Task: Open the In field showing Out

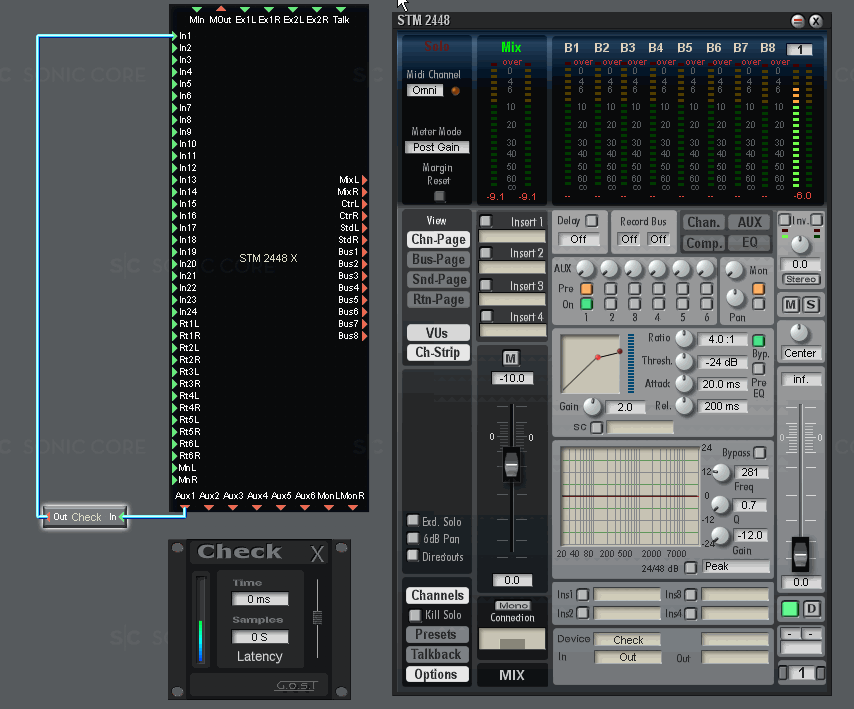Action: pos(628,657)
